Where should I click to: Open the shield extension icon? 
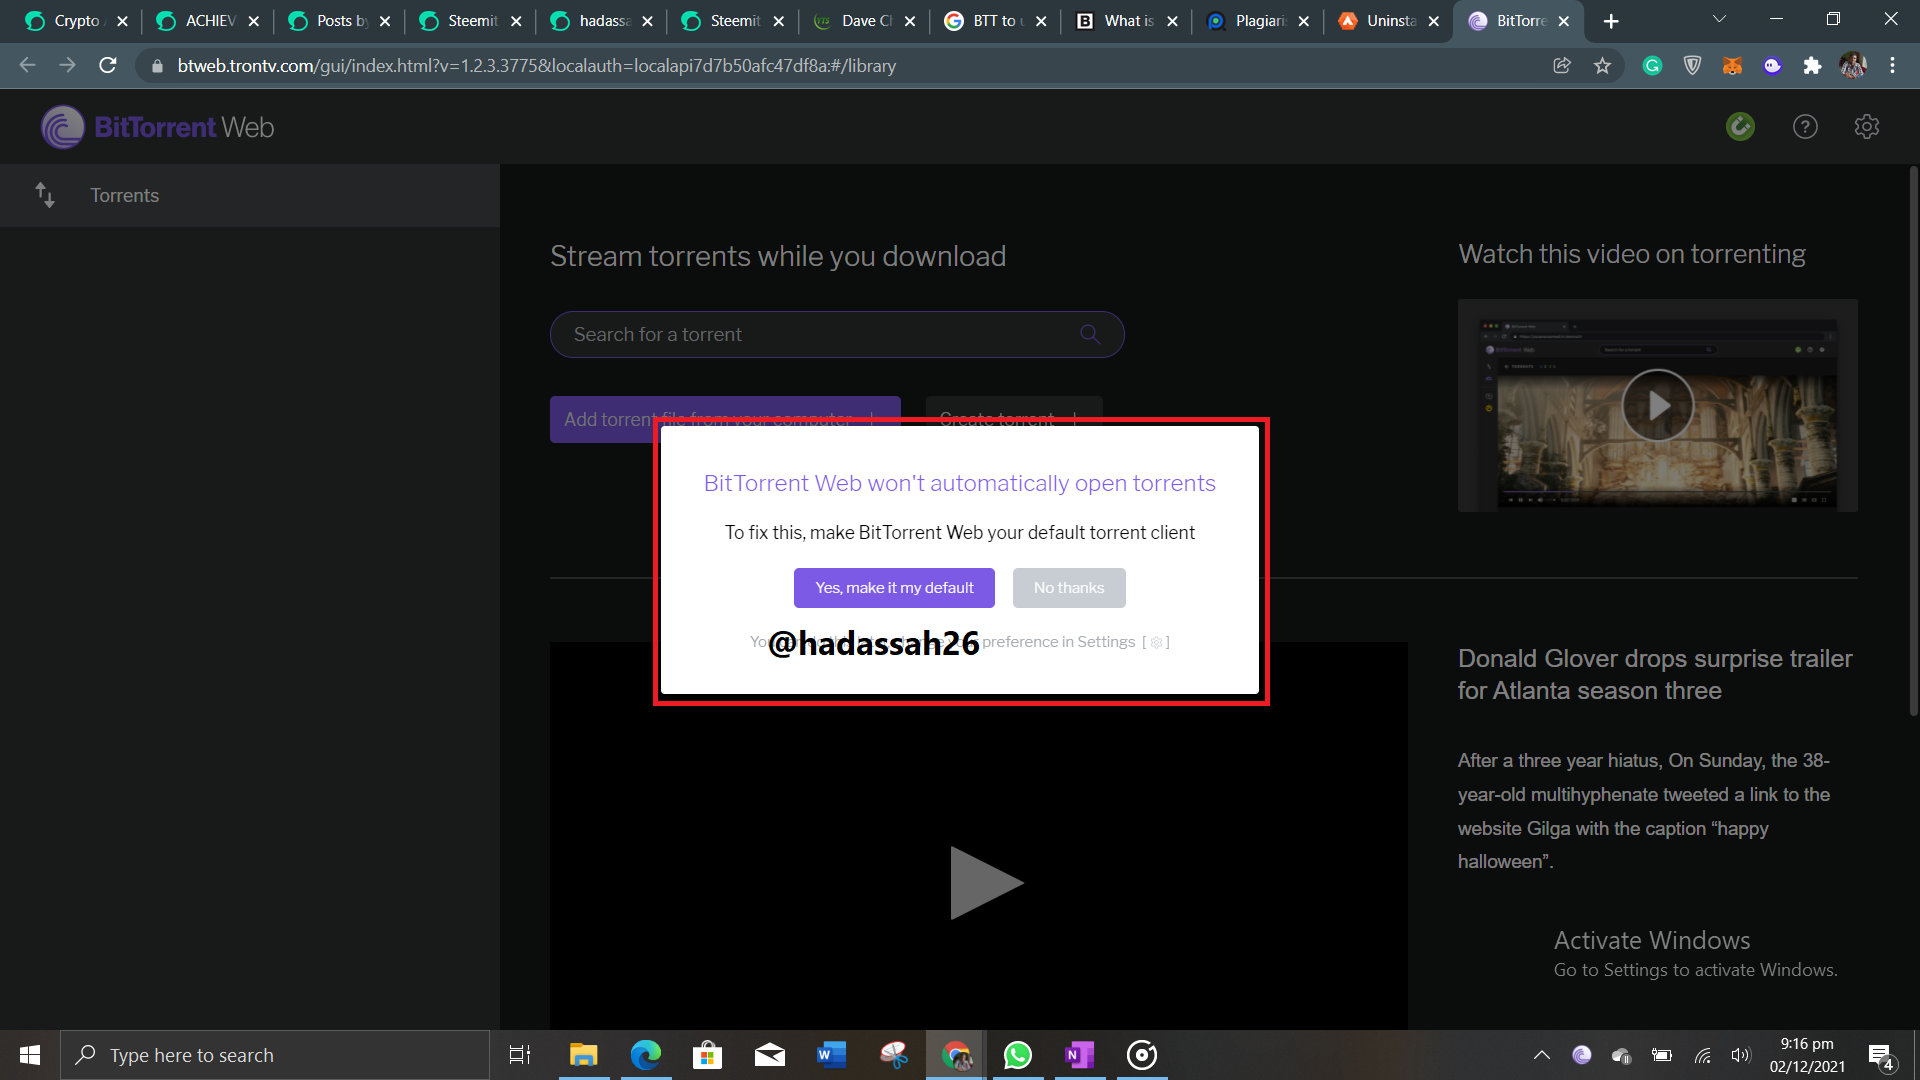1692,66
